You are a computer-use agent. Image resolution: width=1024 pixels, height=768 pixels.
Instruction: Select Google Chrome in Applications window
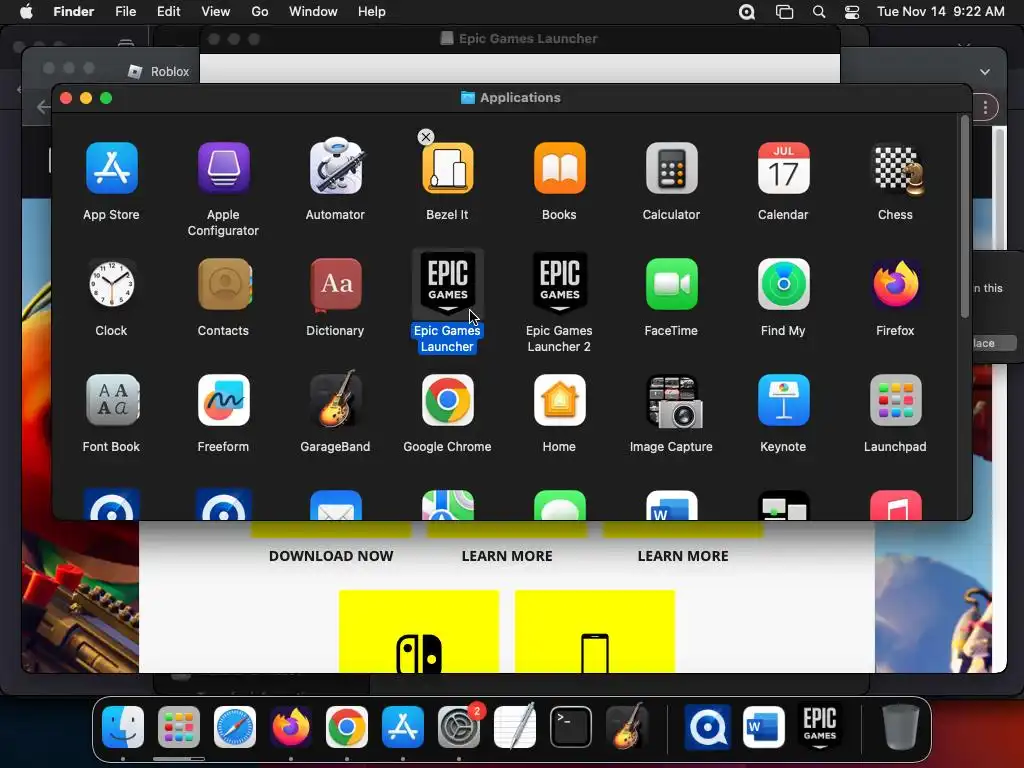coord(448,400)
